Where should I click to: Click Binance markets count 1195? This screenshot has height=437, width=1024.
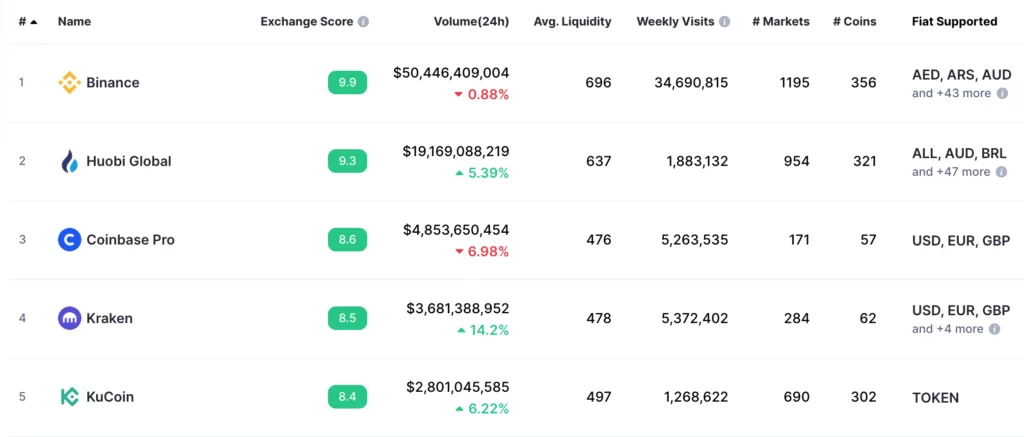(x=795, y=83)
